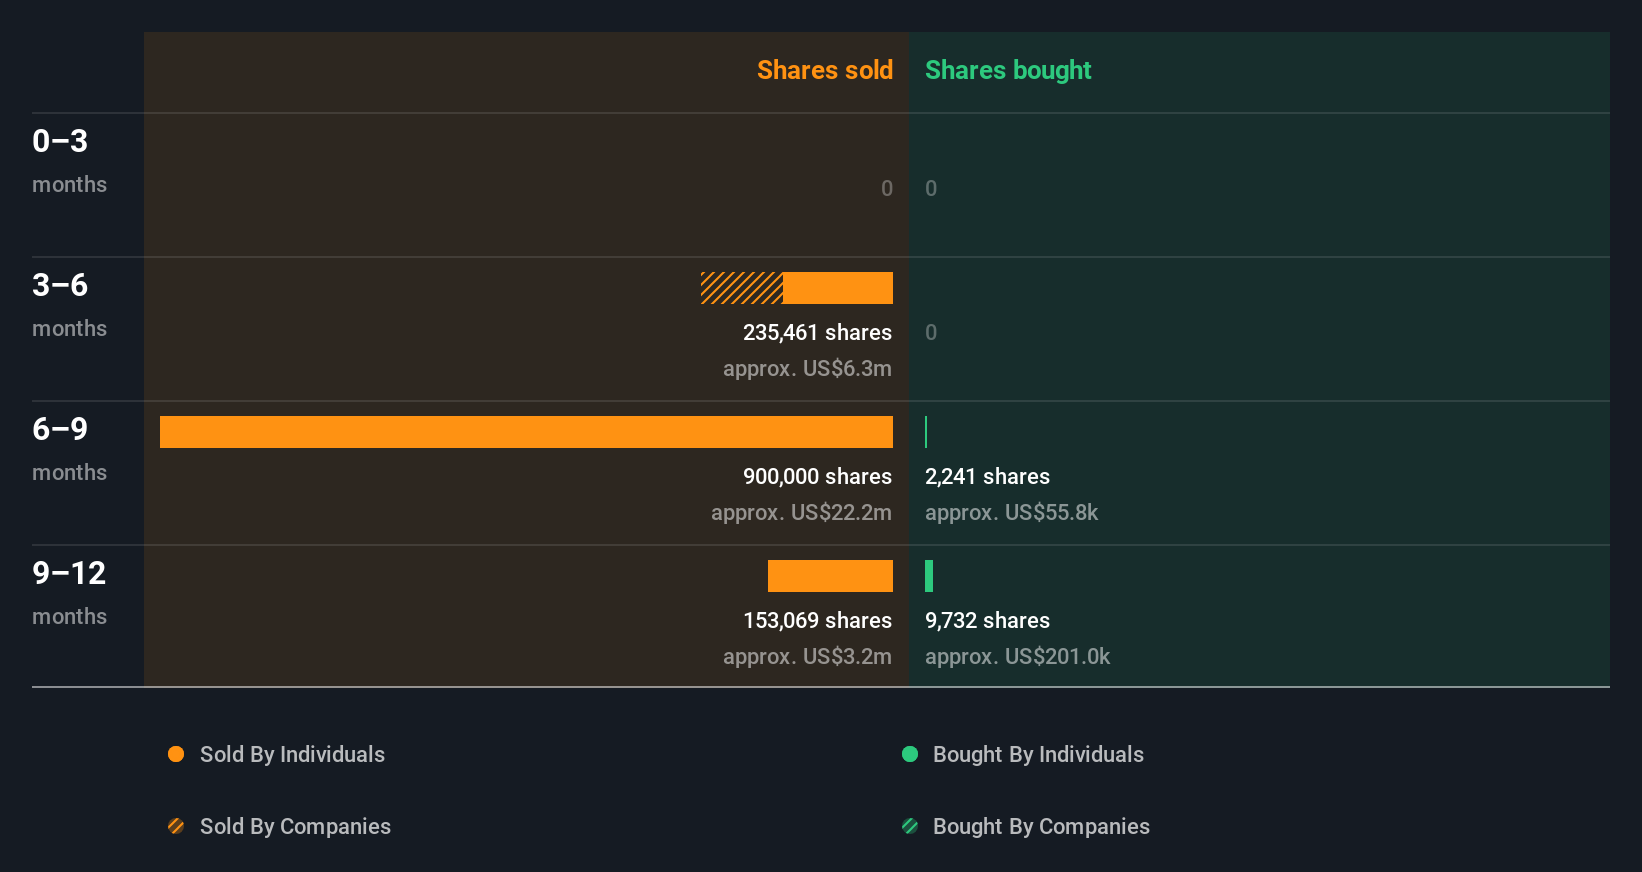Select the Shares sold column header
The width and height of the screenshot is (1642, 872).
[x=825, y=70]
